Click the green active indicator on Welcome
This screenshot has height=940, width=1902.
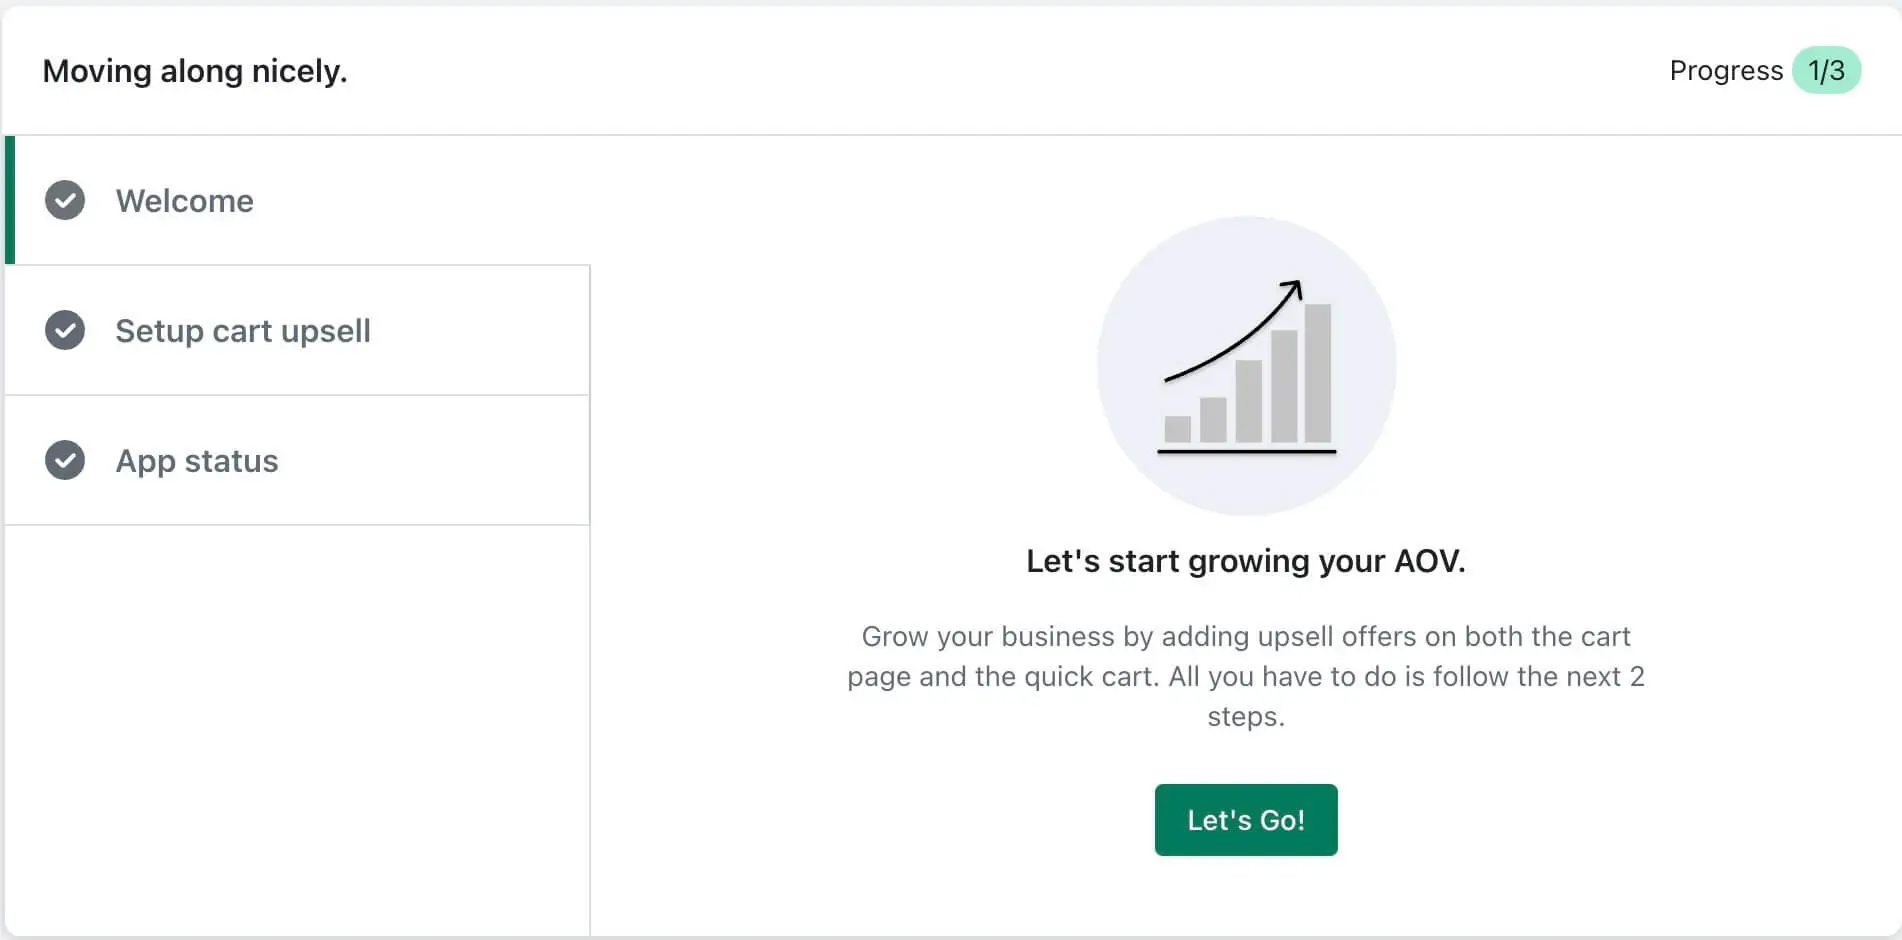pyautogui.click(x=10, y=200)
